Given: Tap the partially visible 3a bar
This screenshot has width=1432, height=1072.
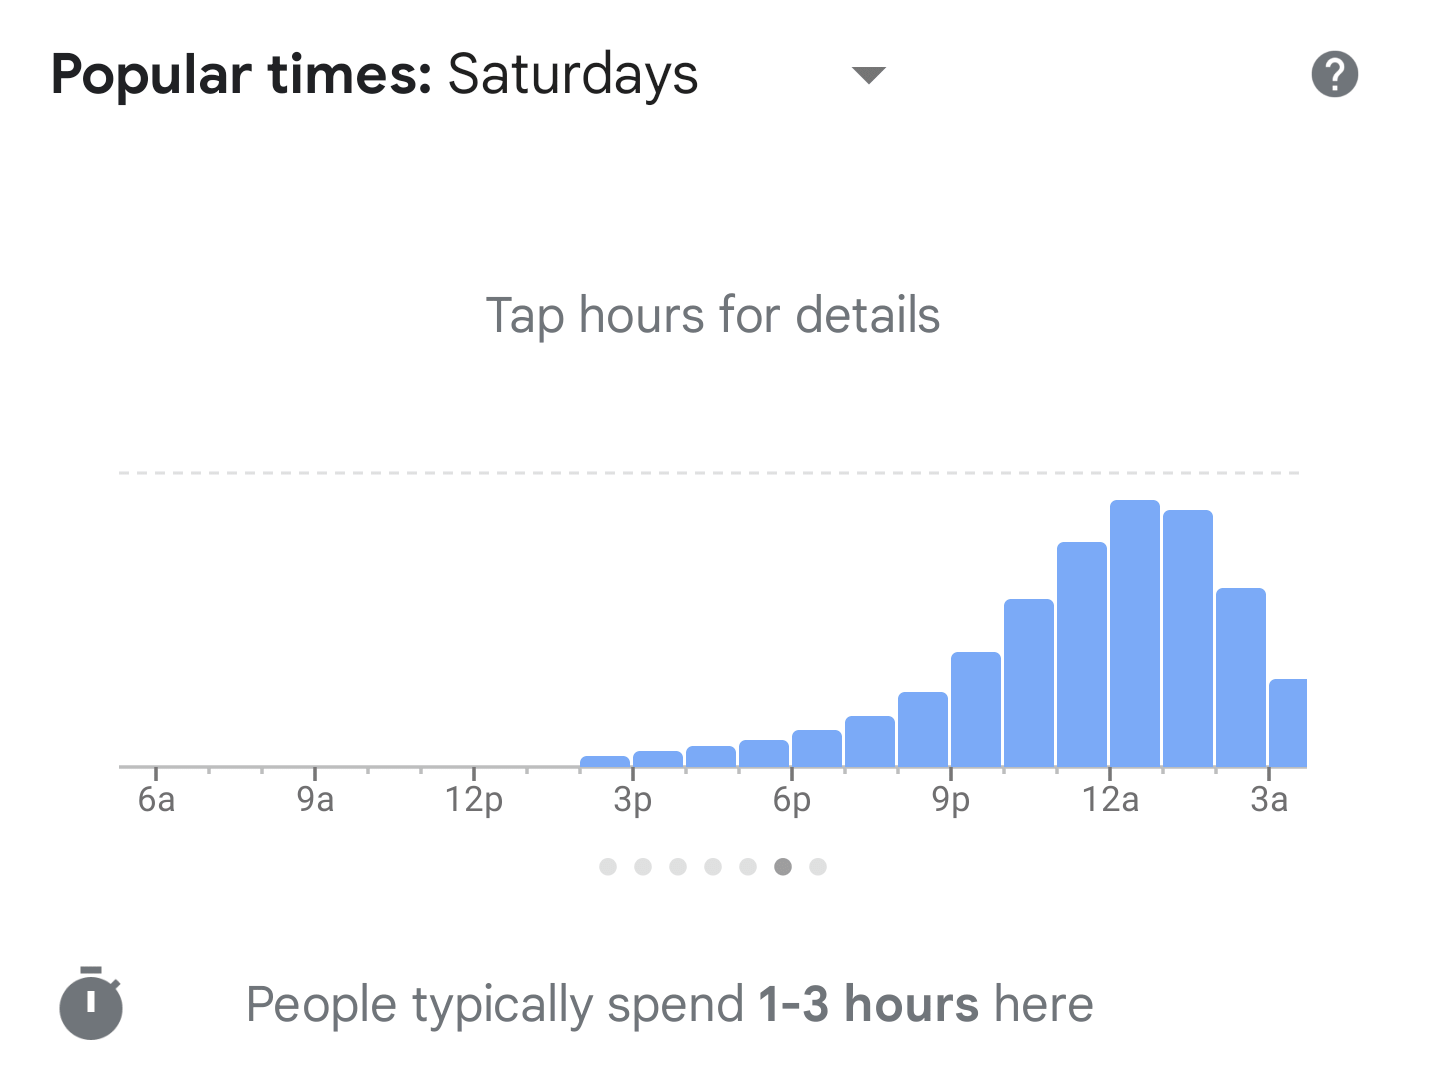Looking at the screenshot, I should 1287,722.
